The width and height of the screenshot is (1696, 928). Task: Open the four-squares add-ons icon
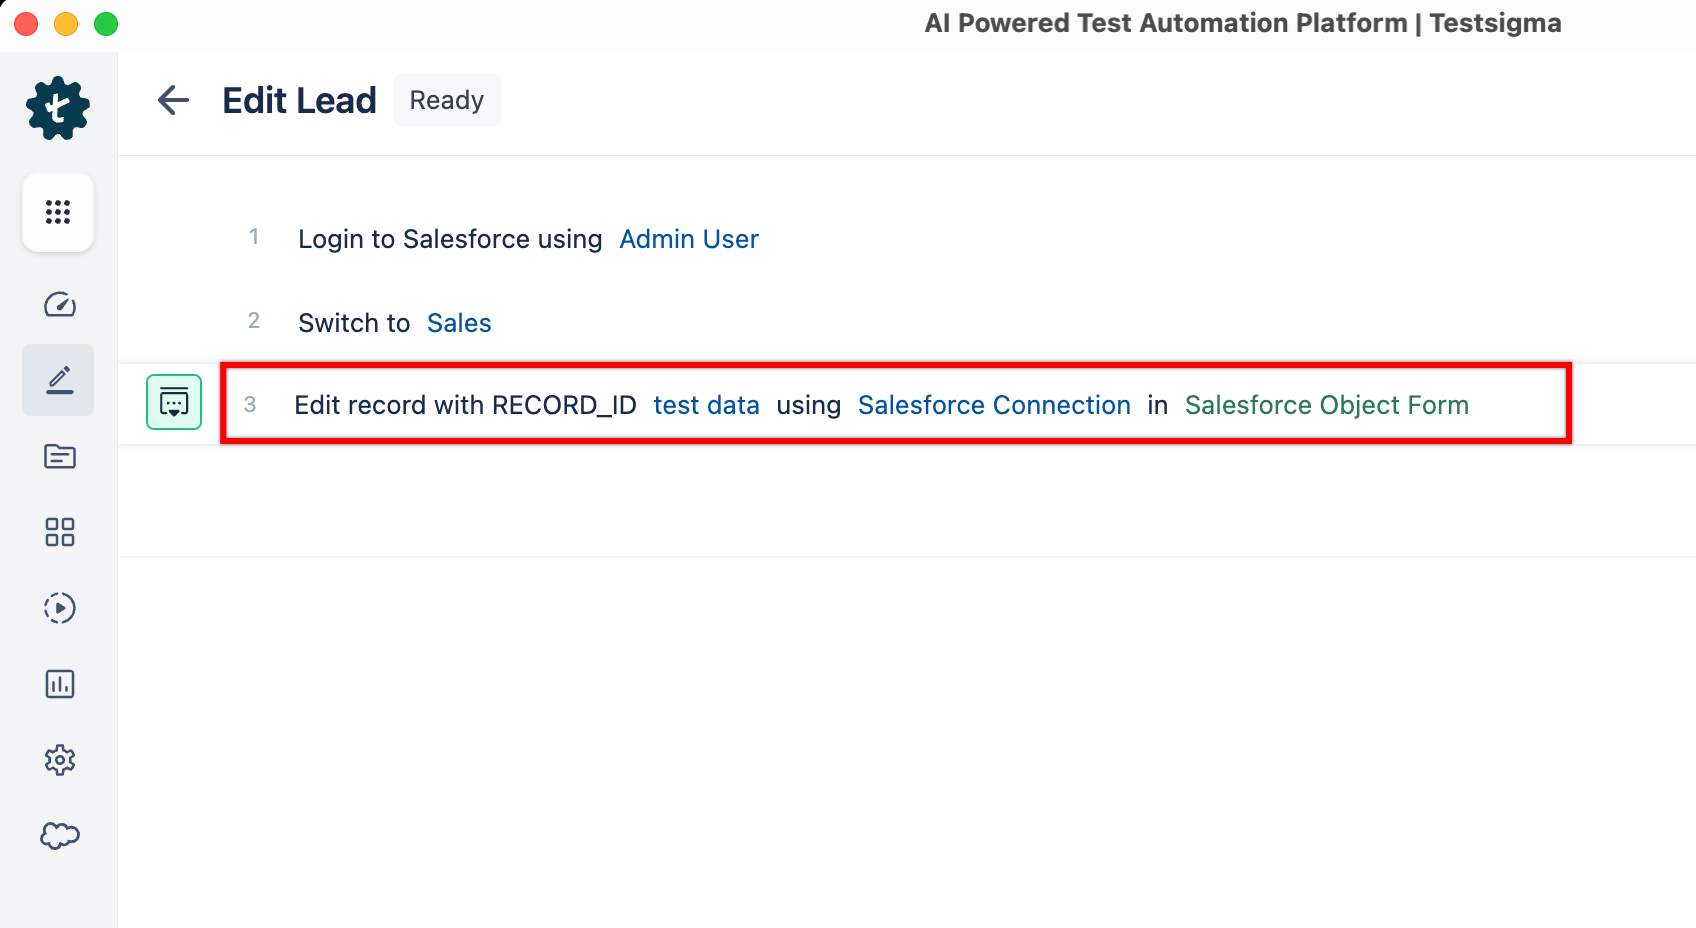pyautogui.click(x=60, y=532)
